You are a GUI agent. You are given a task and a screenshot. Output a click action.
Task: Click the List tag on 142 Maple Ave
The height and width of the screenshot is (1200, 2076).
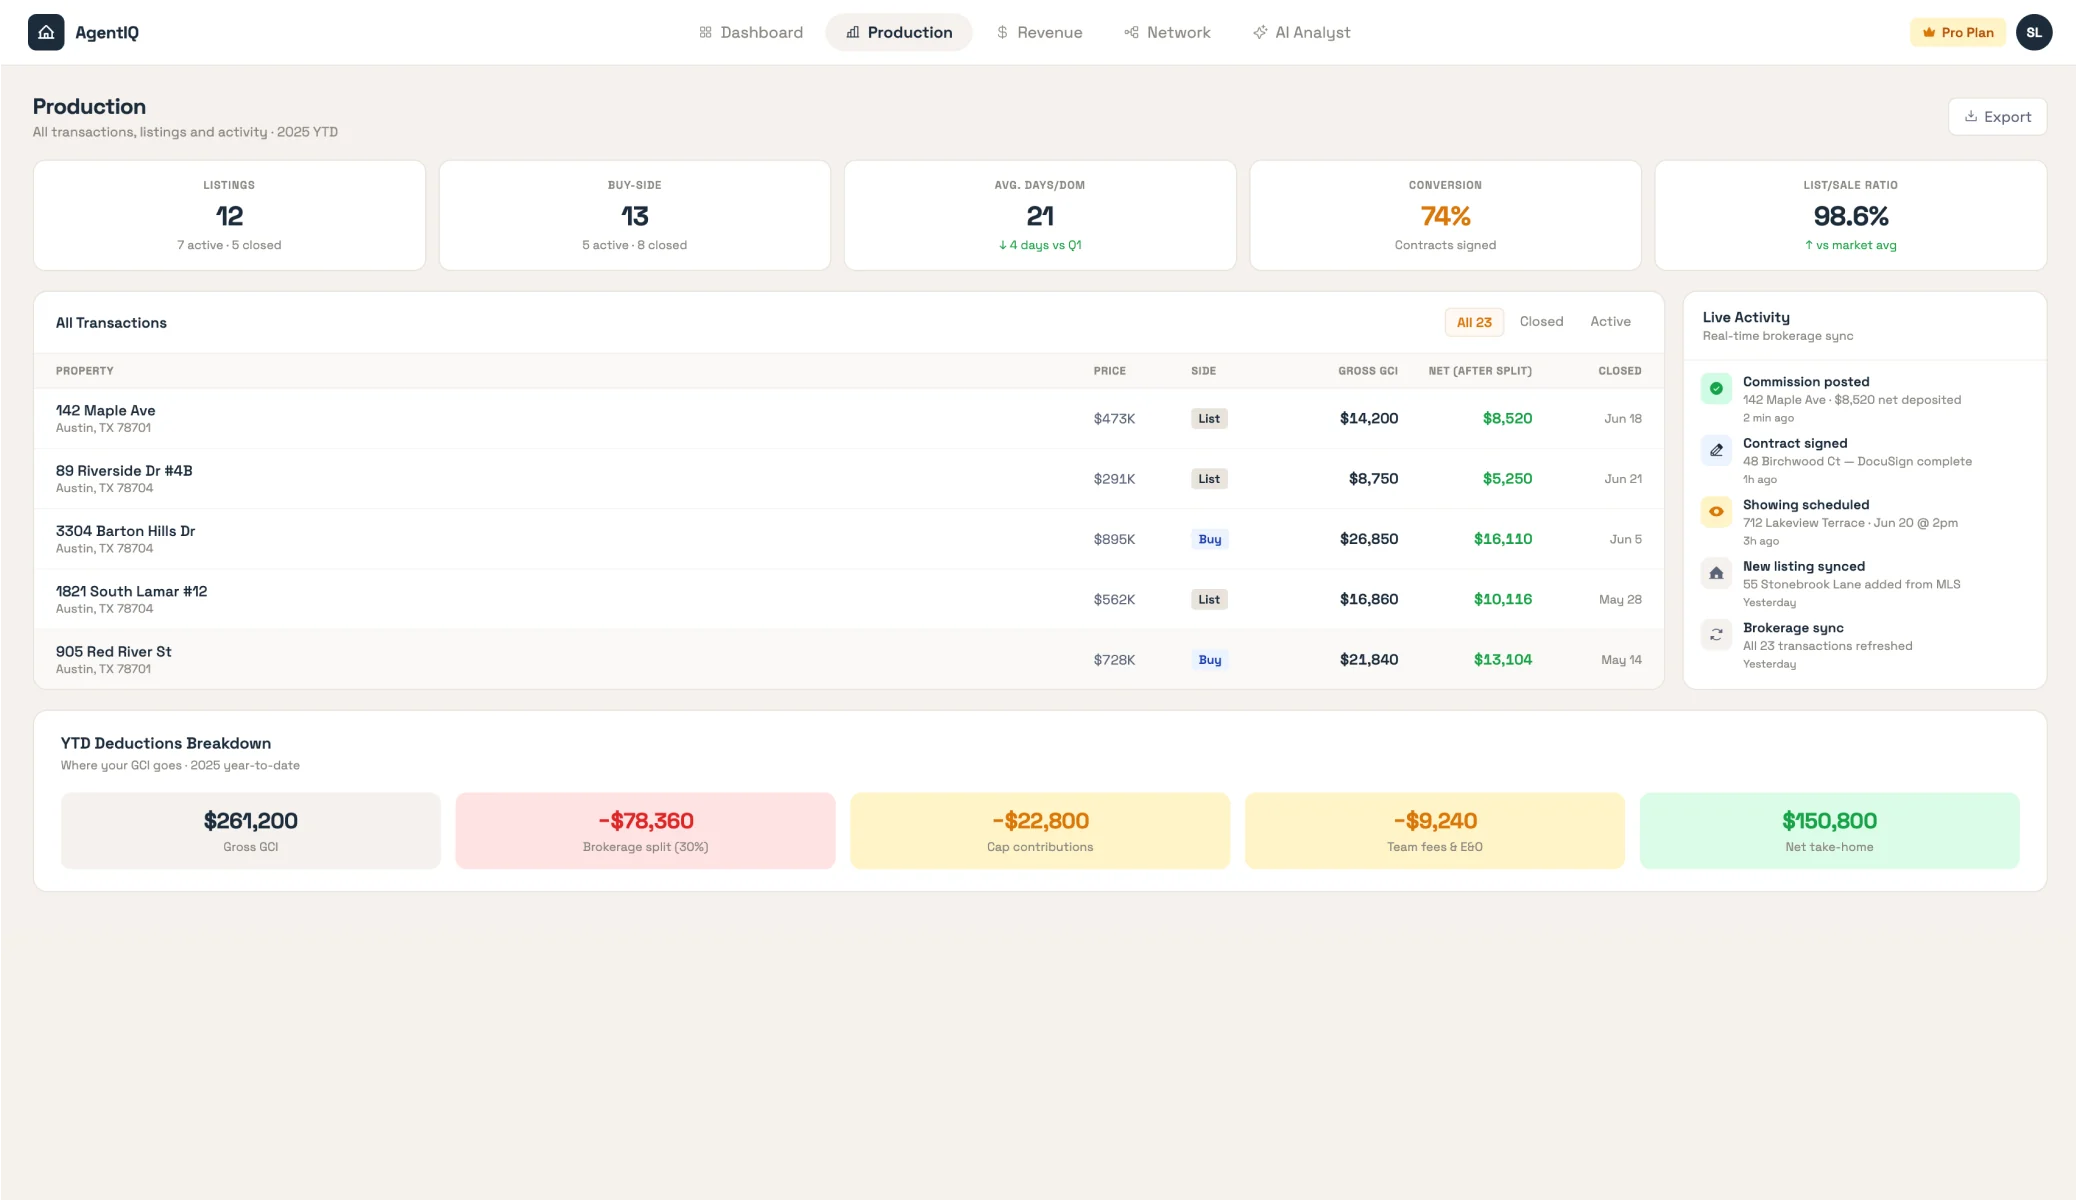1209,419
